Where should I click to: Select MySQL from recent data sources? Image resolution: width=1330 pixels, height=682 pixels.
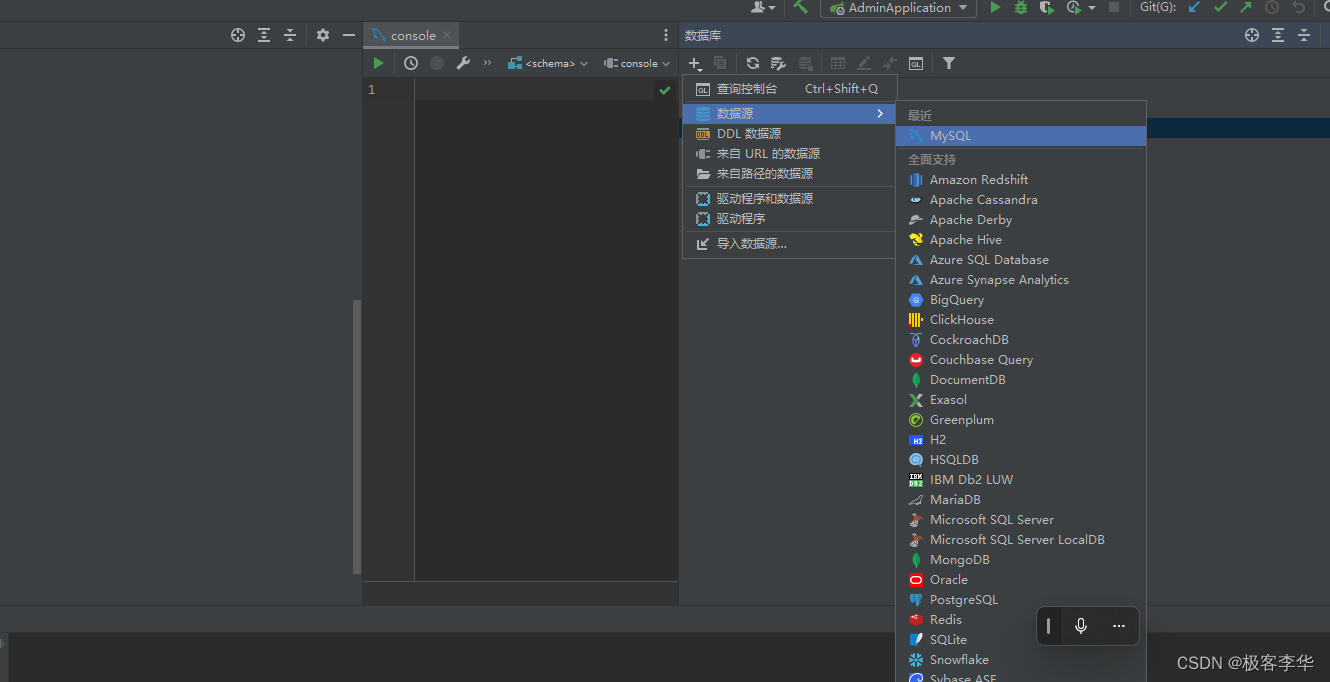point(1021,136)
